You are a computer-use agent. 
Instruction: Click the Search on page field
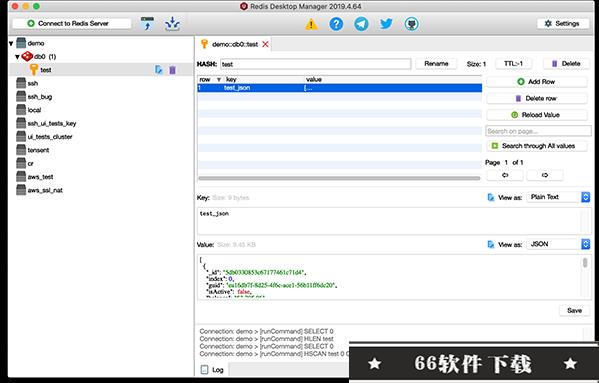tap(538, 131)
